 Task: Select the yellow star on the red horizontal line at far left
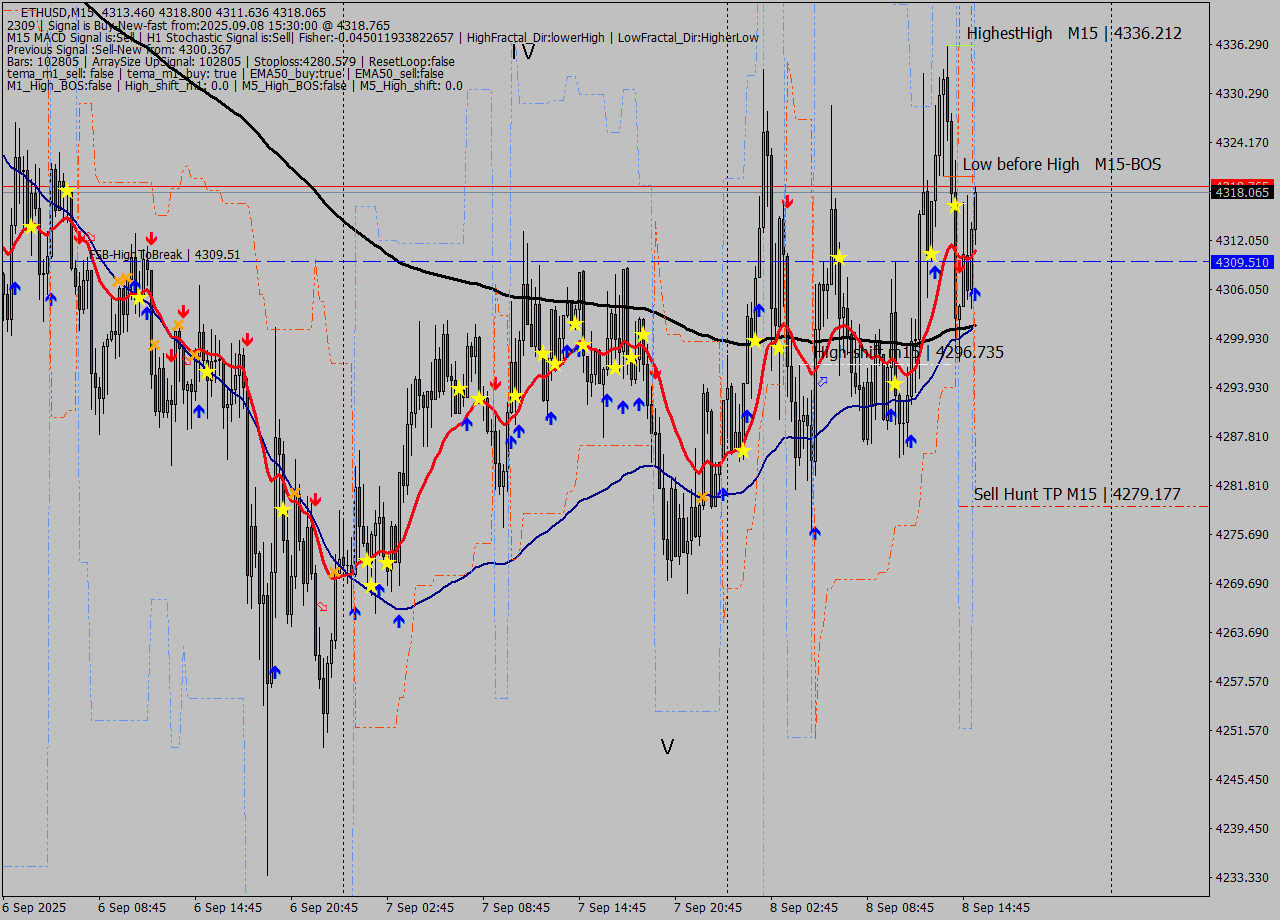point(67,189)
